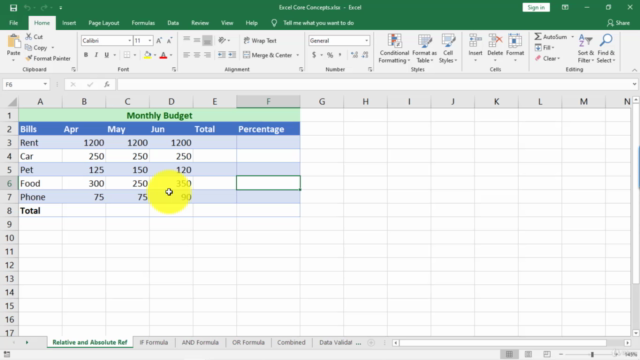Image resolution: width=640 pixels, height=360 pixels.
Task: Click Tell me what you want to do
Action: (x=318, y=23)
